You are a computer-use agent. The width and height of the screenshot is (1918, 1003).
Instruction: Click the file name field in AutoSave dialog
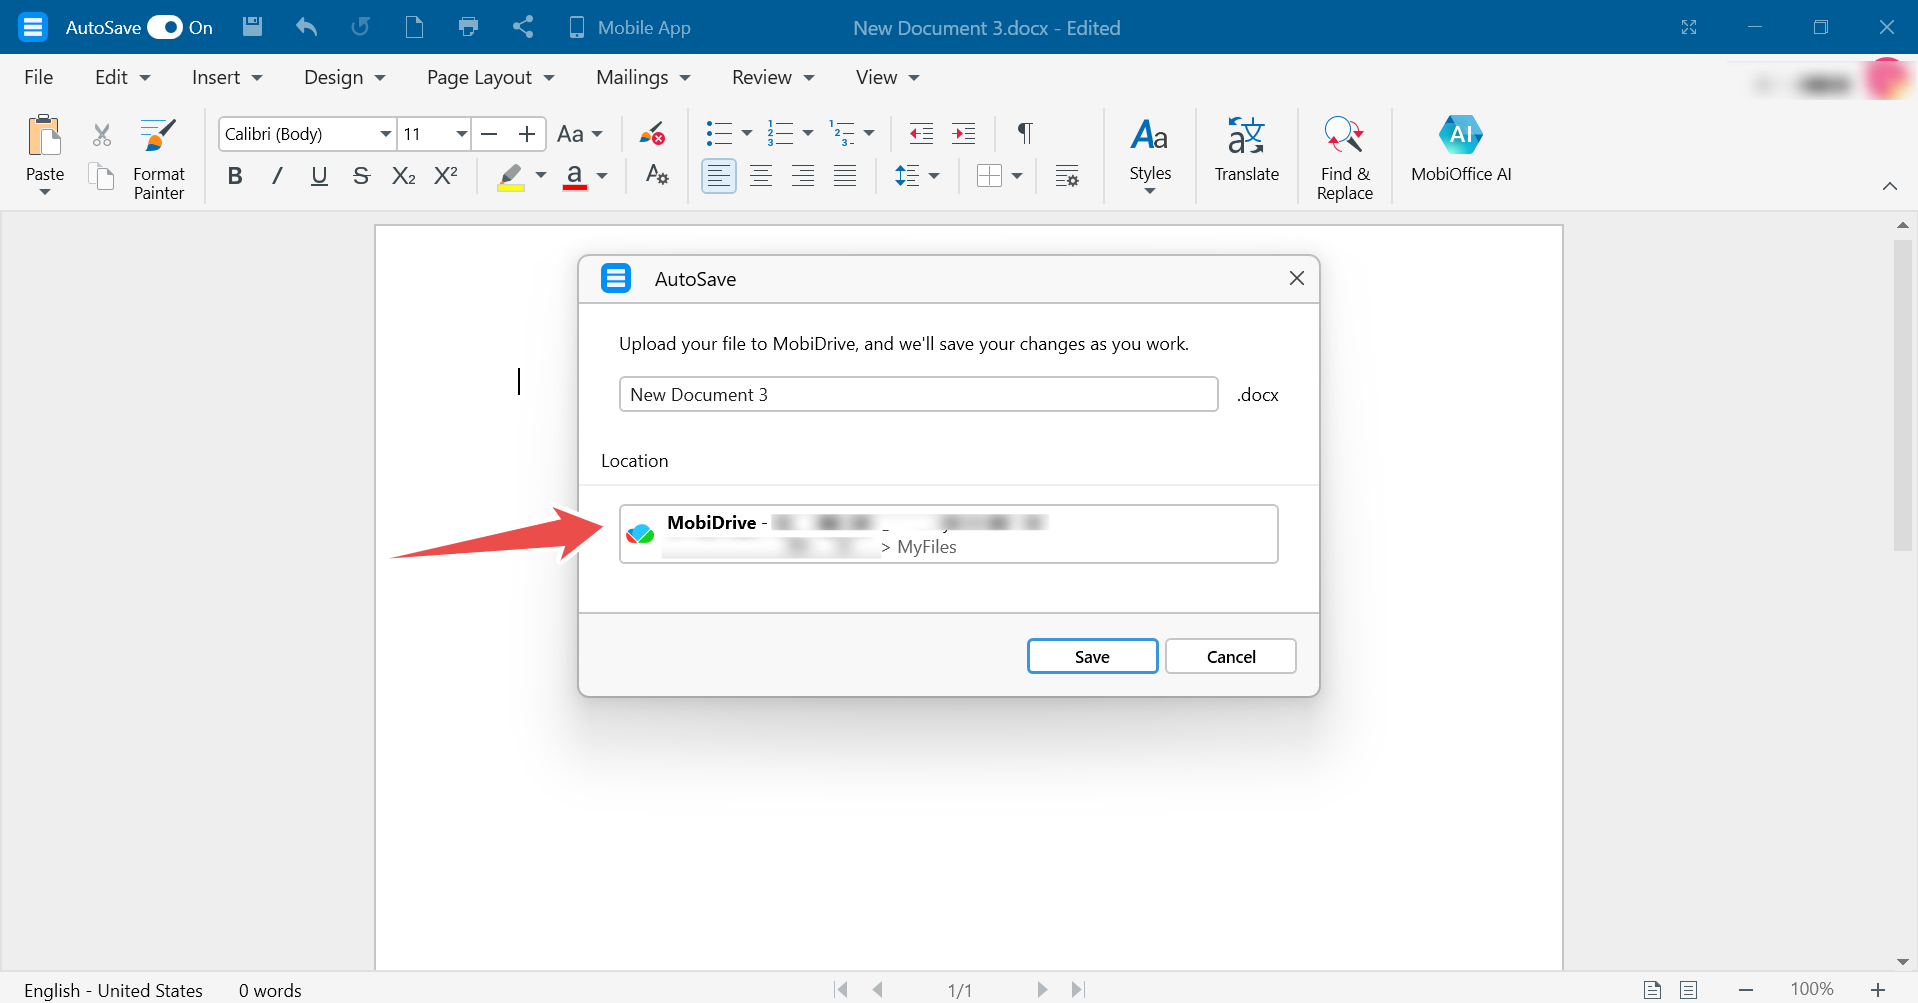coord(918,394)
